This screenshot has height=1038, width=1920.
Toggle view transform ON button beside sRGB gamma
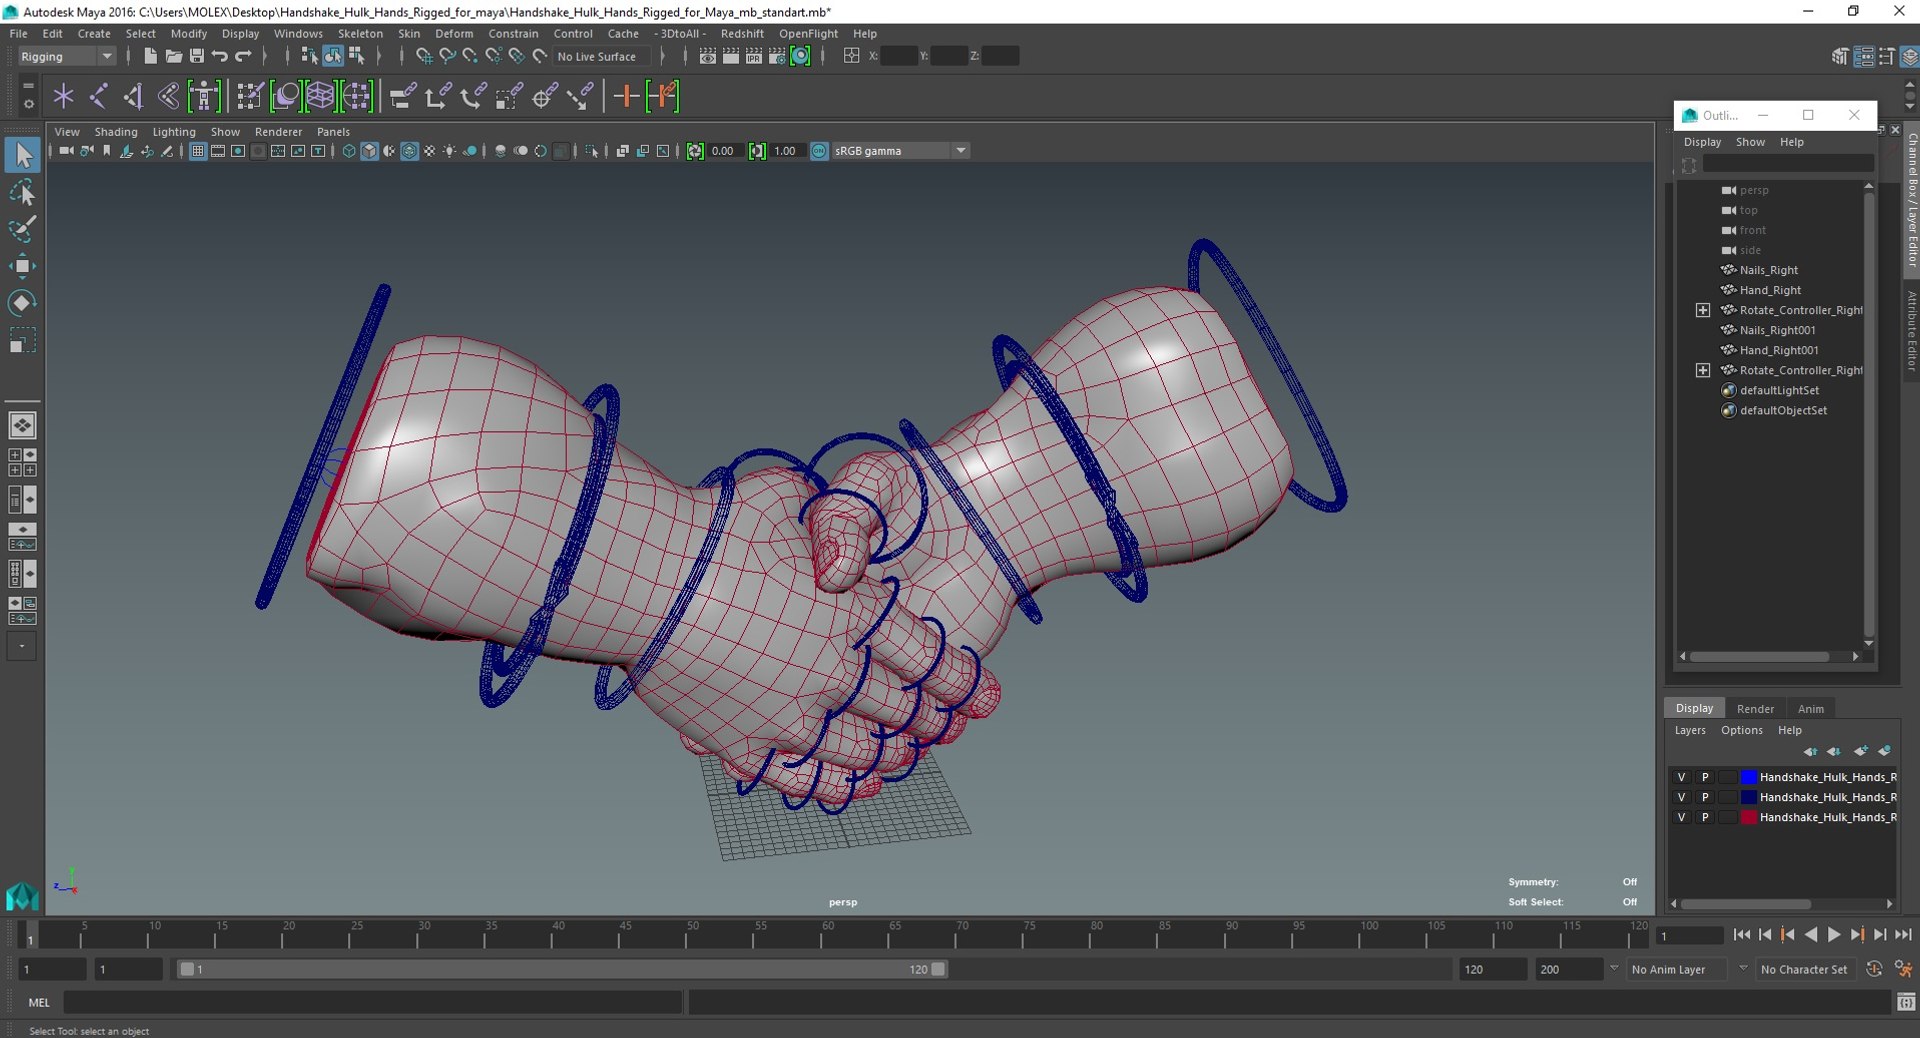pos(819,151)
